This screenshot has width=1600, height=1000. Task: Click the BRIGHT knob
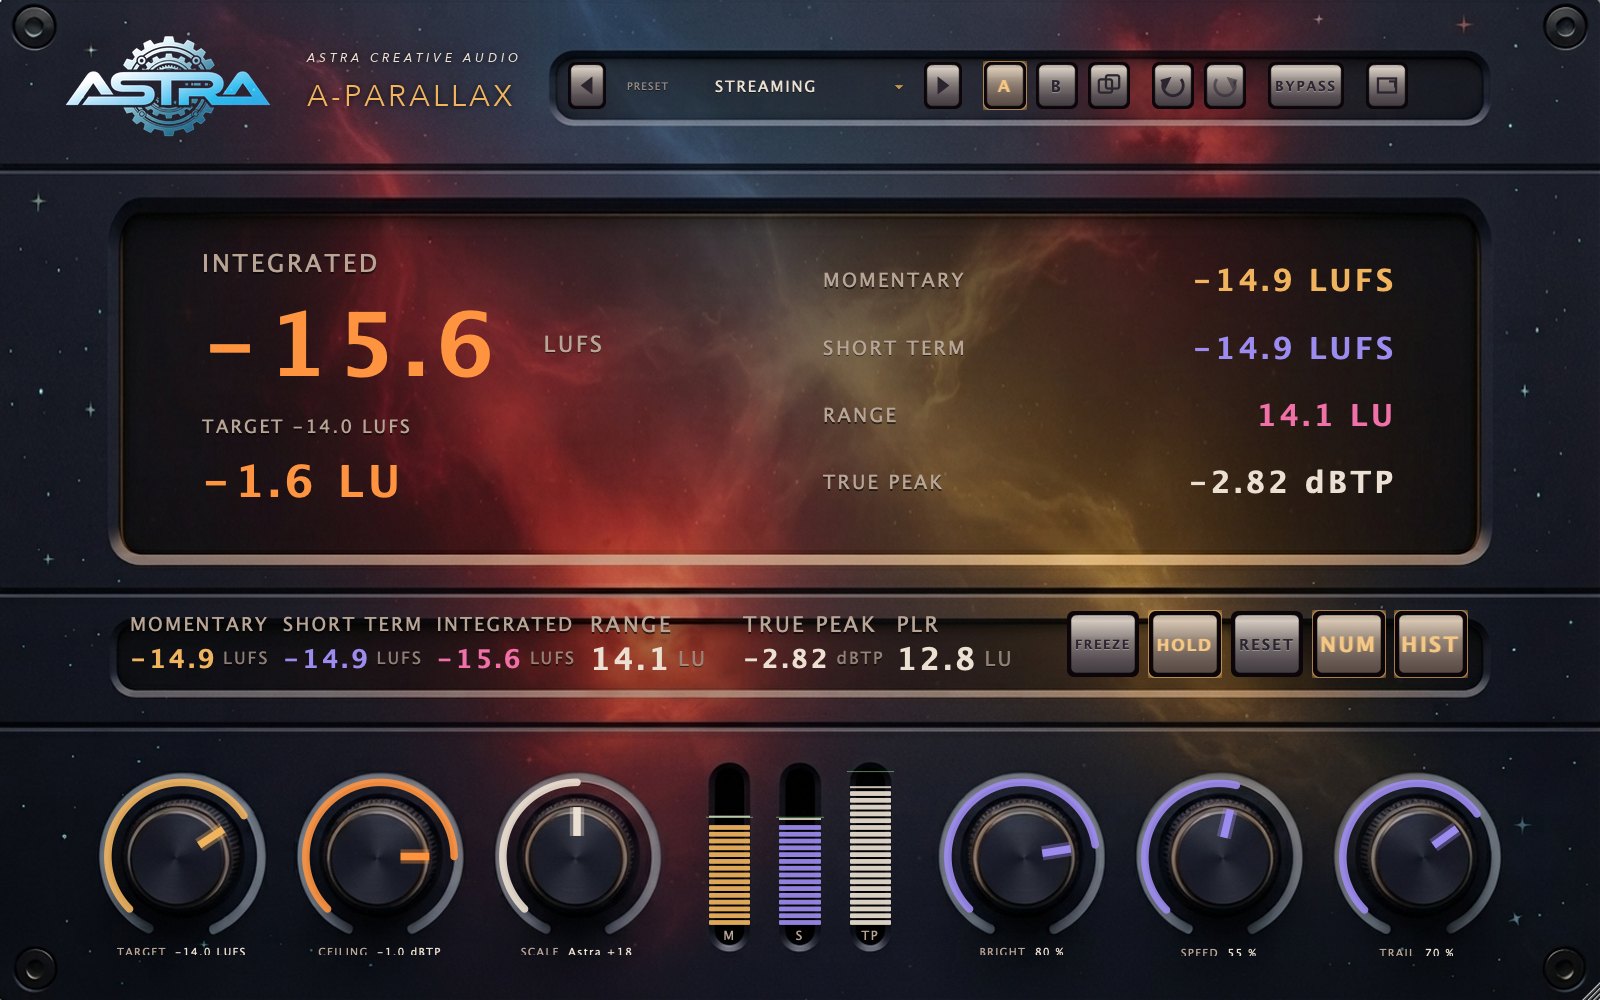point(1022,857)
